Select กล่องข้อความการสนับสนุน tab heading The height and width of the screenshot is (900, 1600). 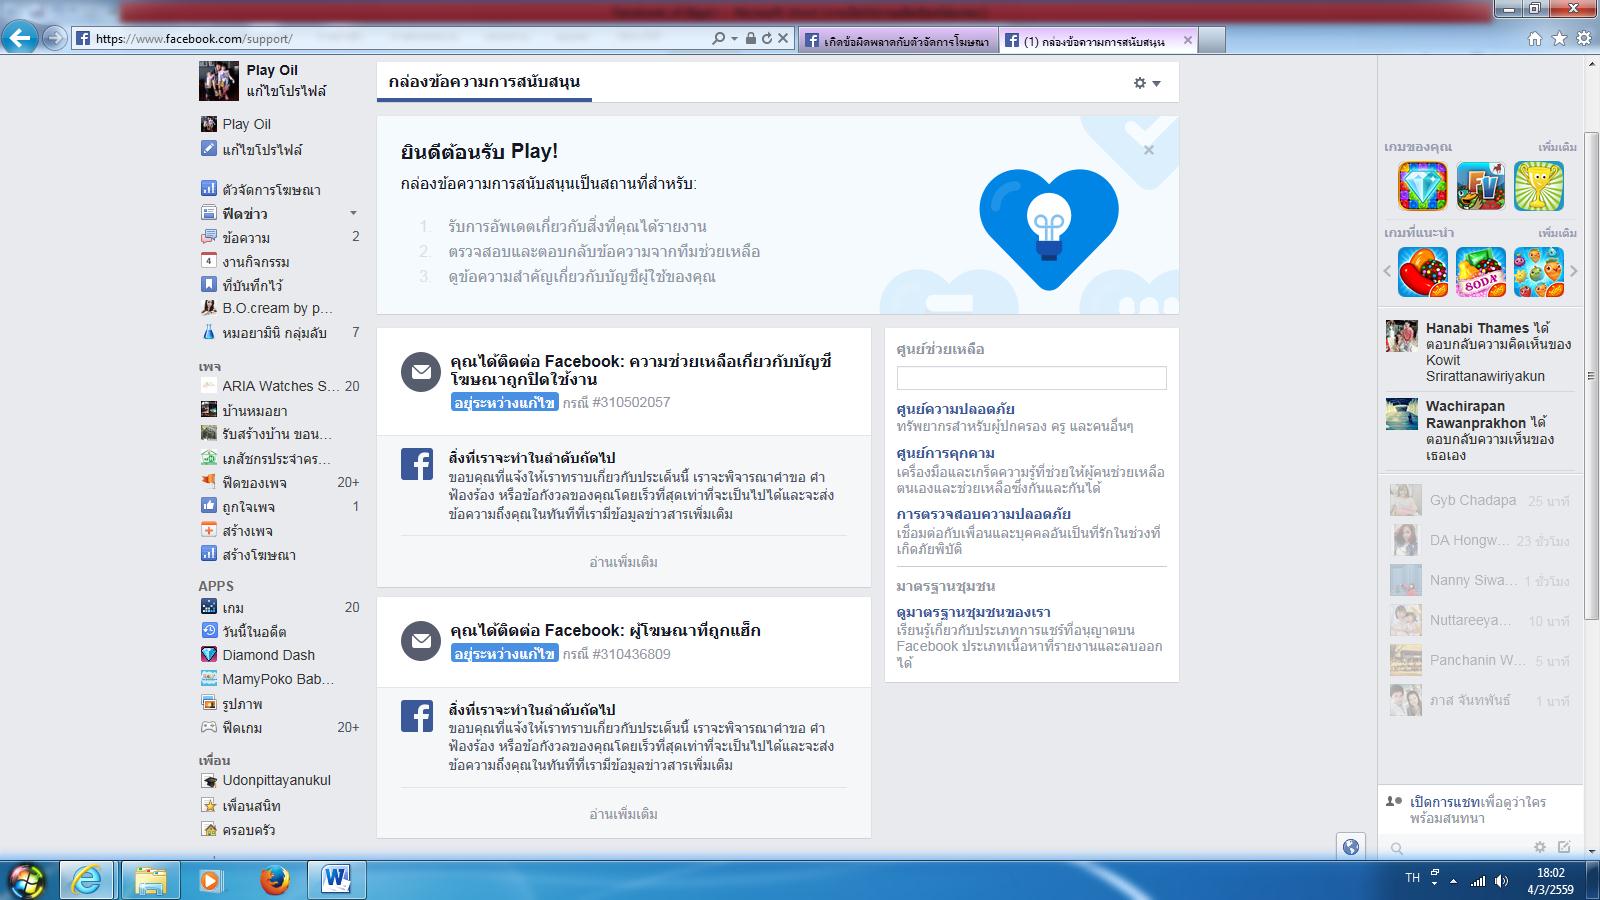484,82
